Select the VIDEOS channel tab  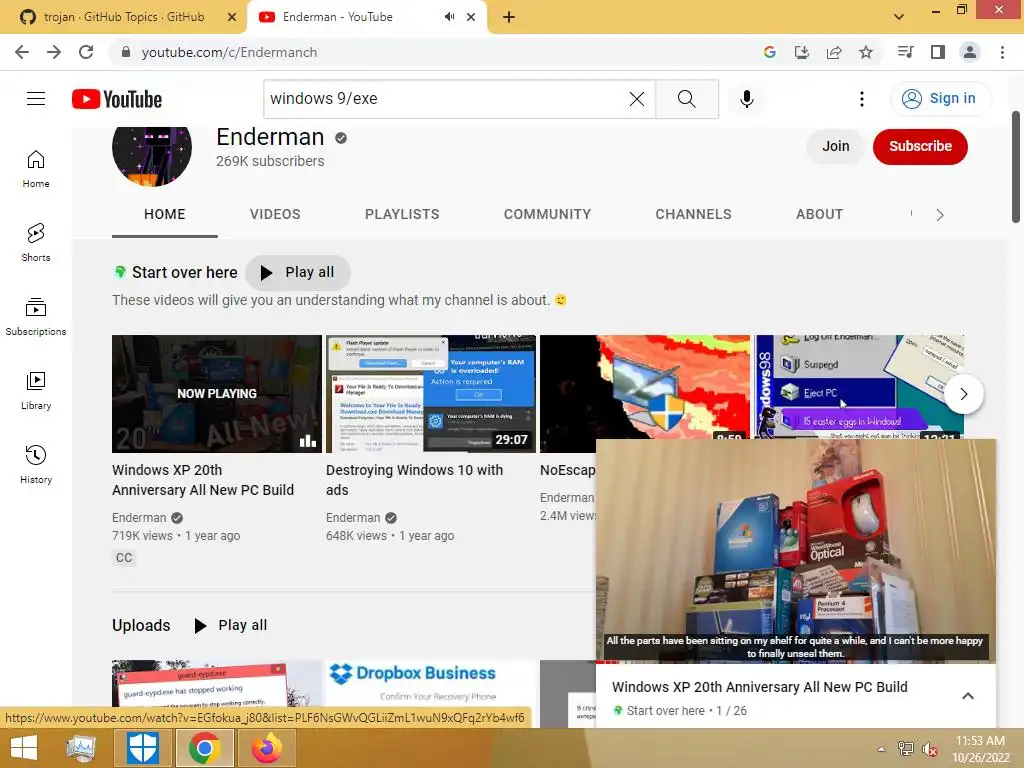pos(275,214)
